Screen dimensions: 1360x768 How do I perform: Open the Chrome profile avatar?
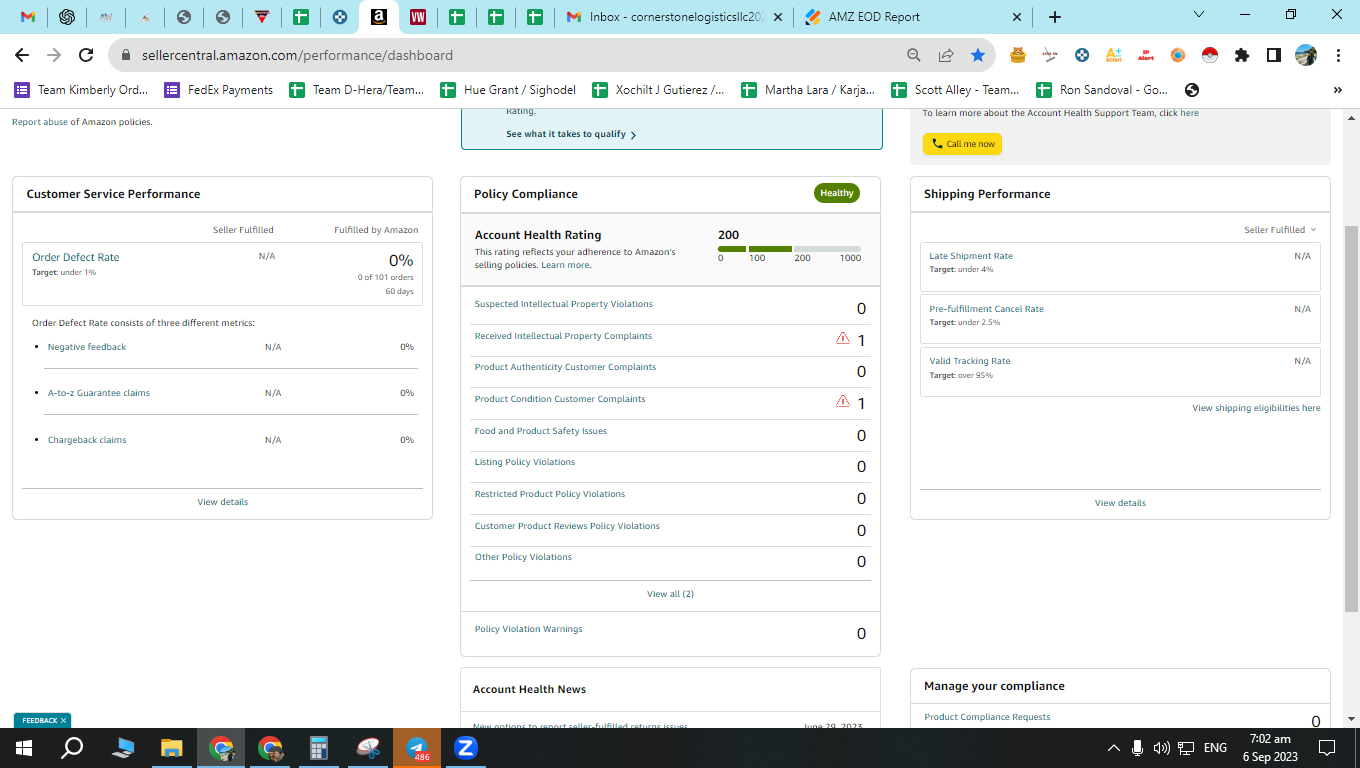click(1305, 55)
